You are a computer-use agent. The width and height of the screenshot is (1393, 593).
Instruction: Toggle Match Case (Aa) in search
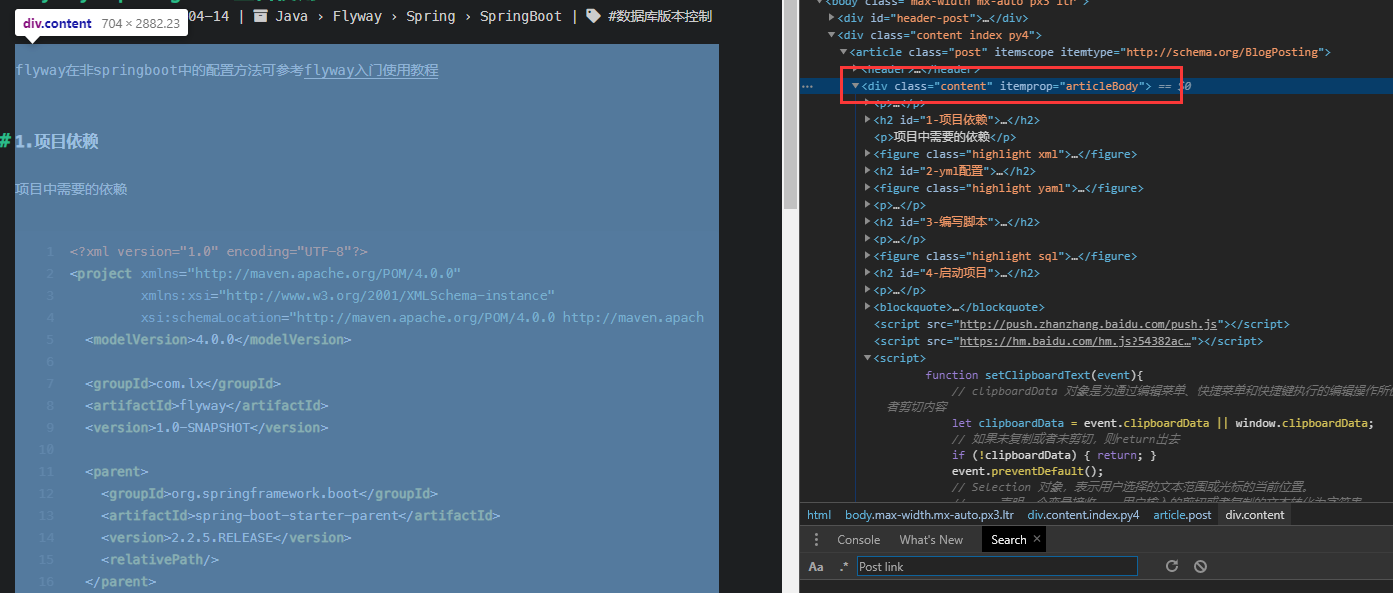click(816, 567)
